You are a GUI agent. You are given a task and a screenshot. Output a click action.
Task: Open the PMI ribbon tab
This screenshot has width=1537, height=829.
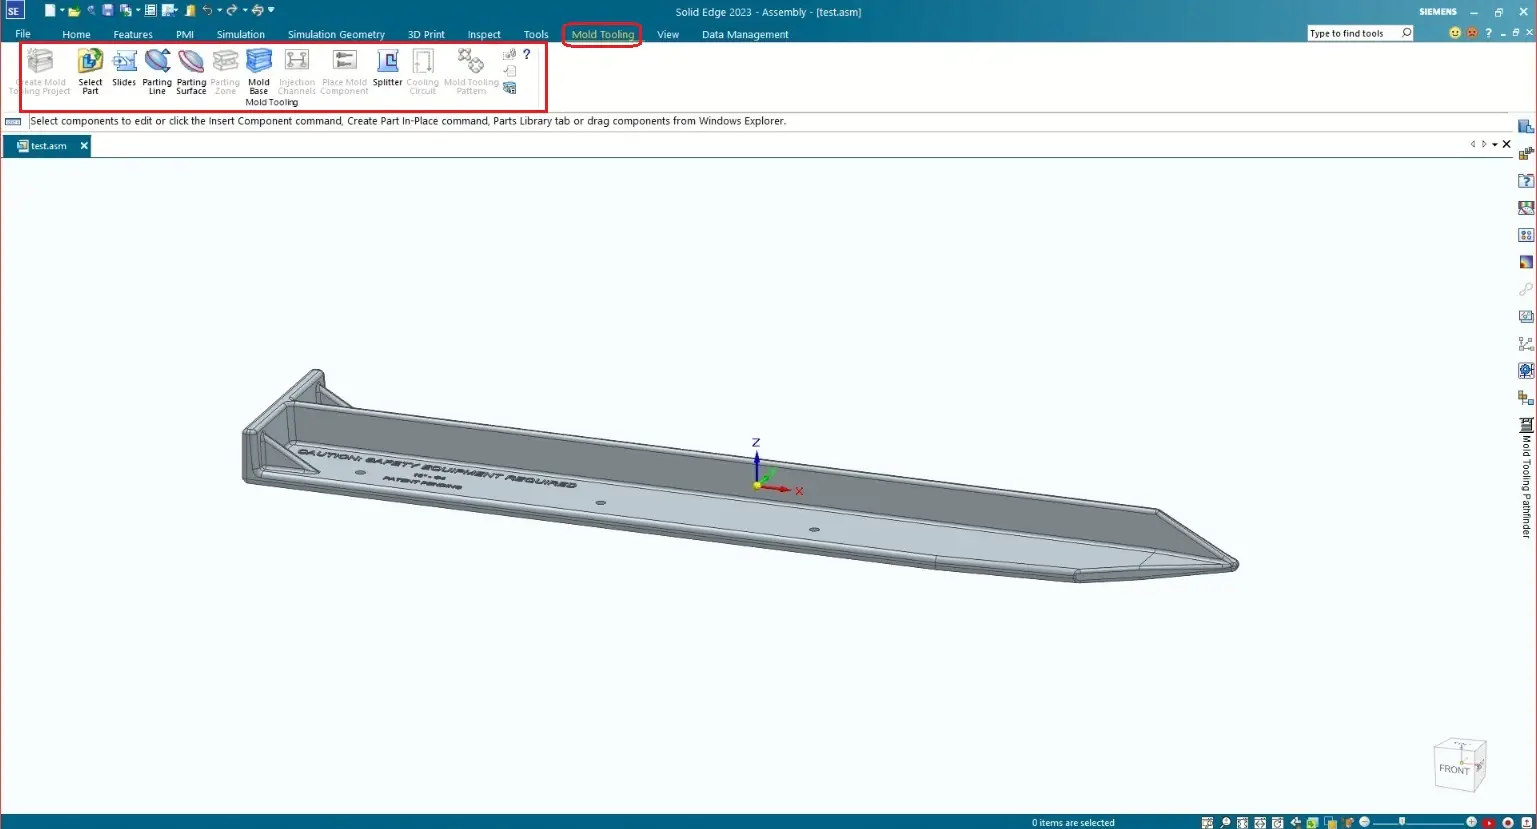pyautogui.click(x=185, y=34)
